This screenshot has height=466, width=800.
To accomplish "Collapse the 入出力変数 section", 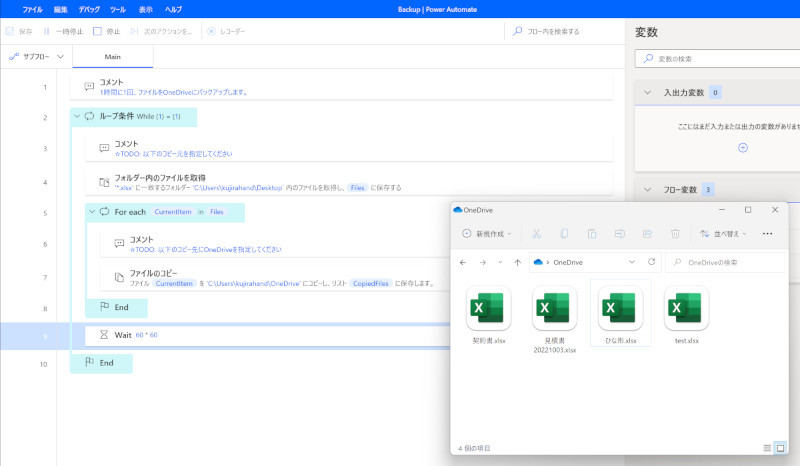I will point(647,92).
